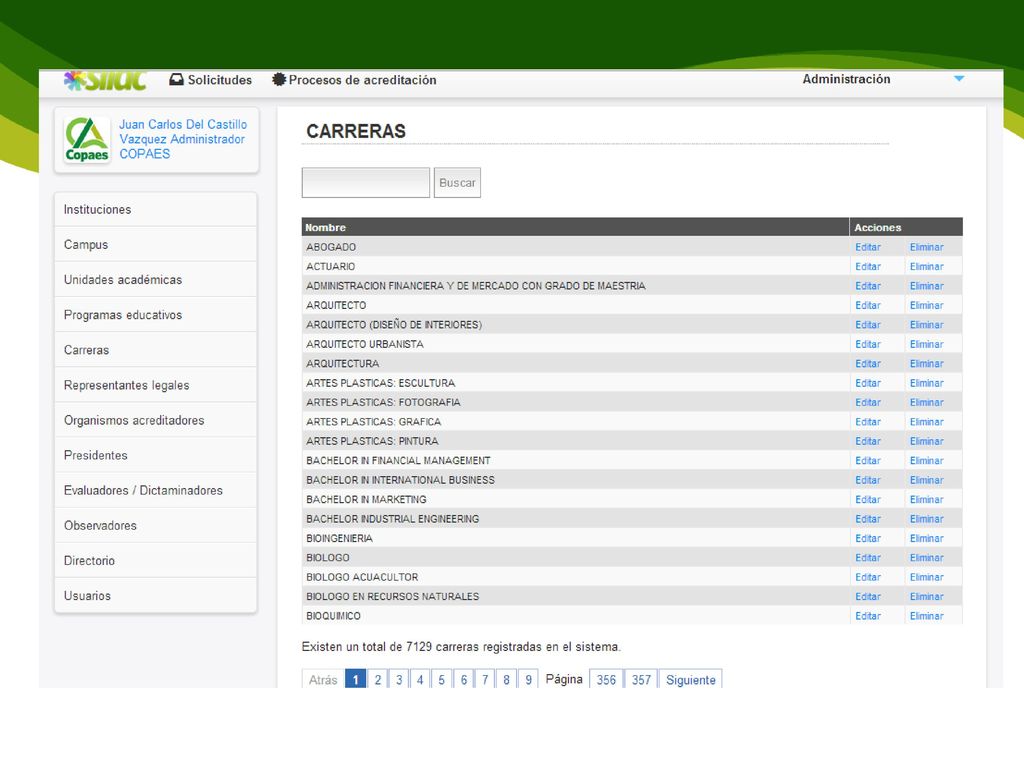The image size is (1024, 768).
Task: Open the Administración menu
Action: pos(846,79)
